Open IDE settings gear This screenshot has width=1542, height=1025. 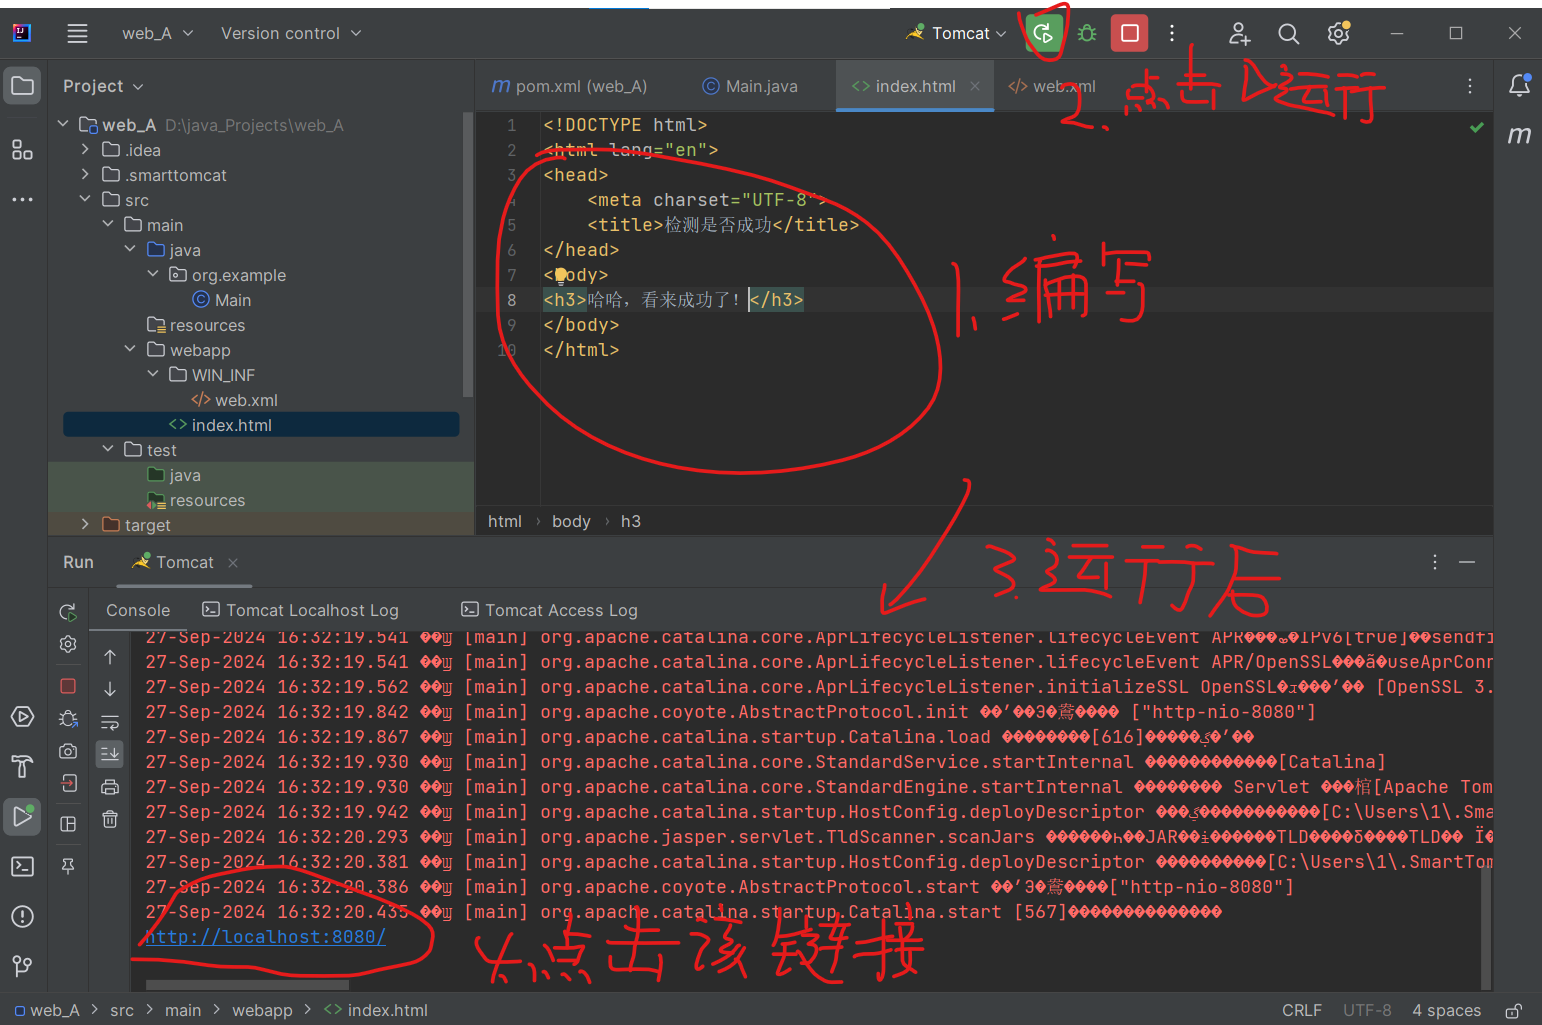coord(1338,33)
